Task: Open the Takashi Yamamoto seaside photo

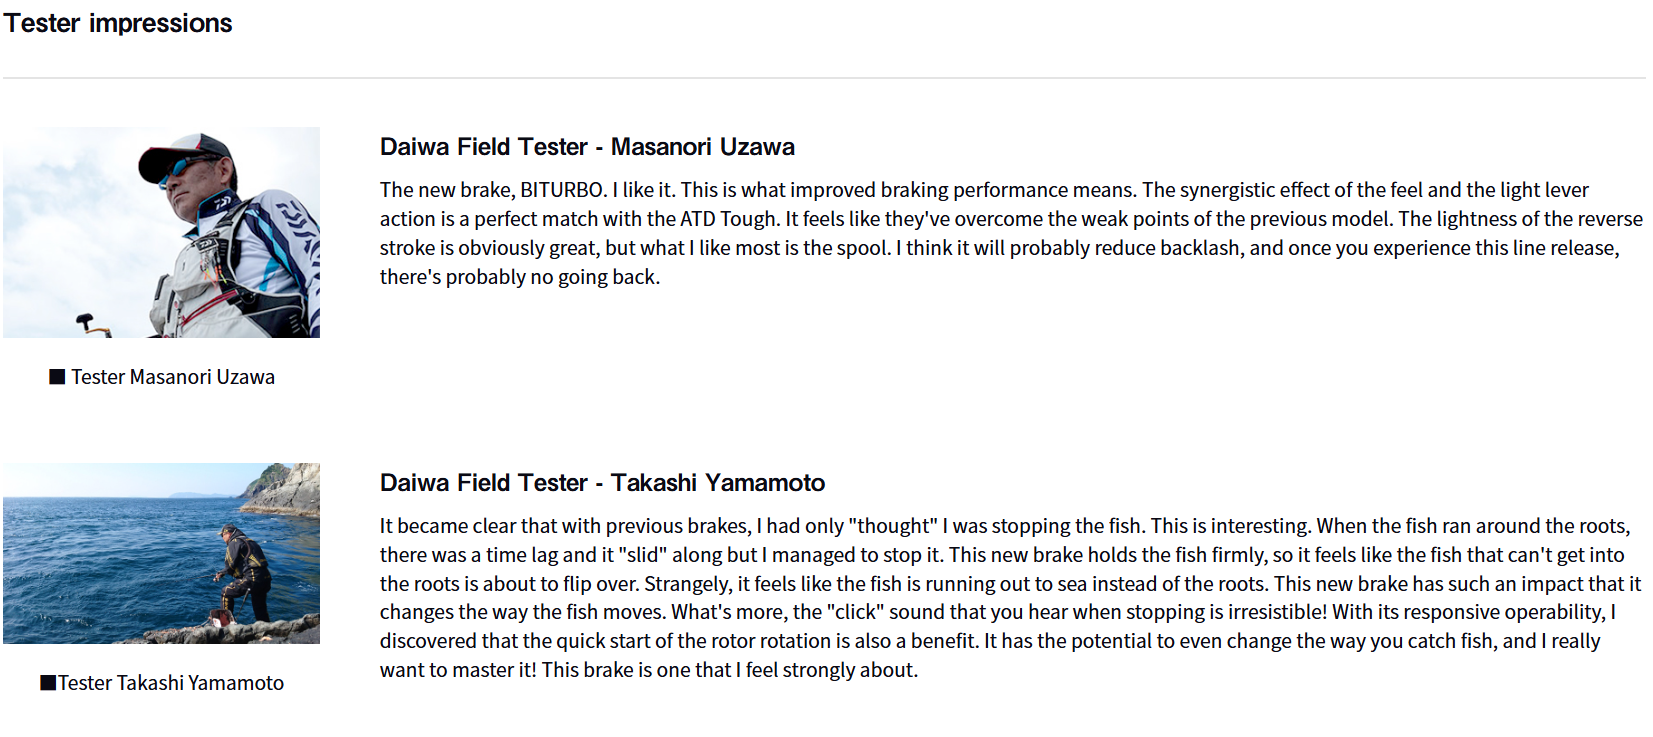Action: pyautogui.click(x=161, y=553)
